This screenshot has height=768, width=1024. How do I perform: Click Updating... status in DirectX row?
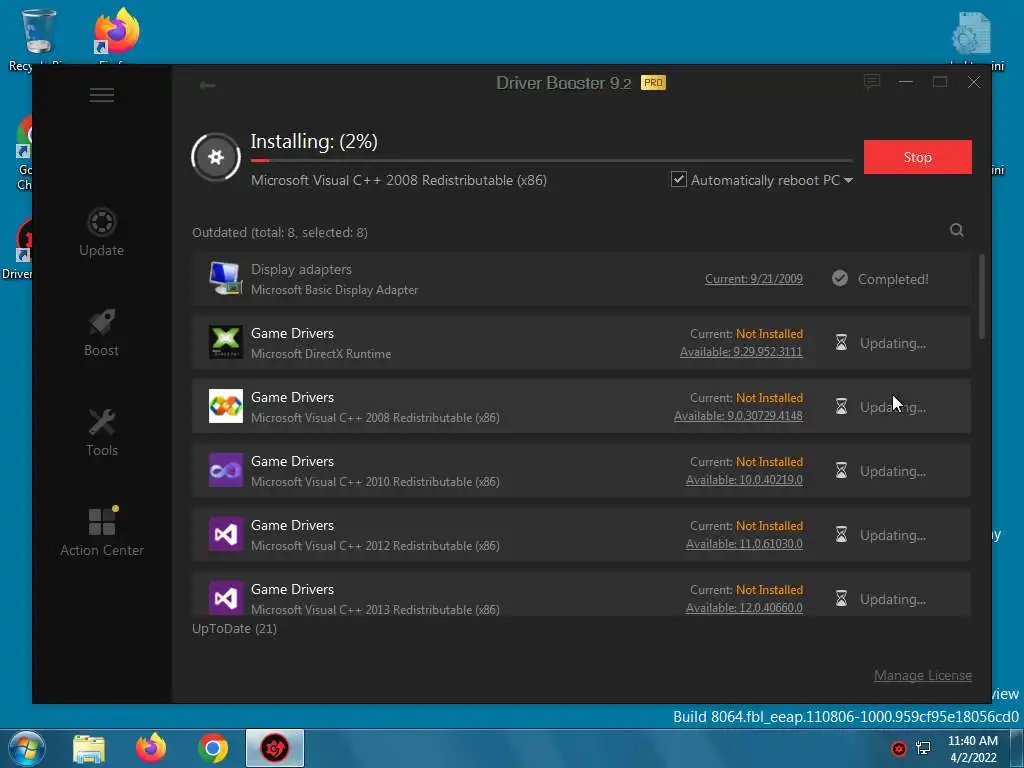tap(893, 343)
